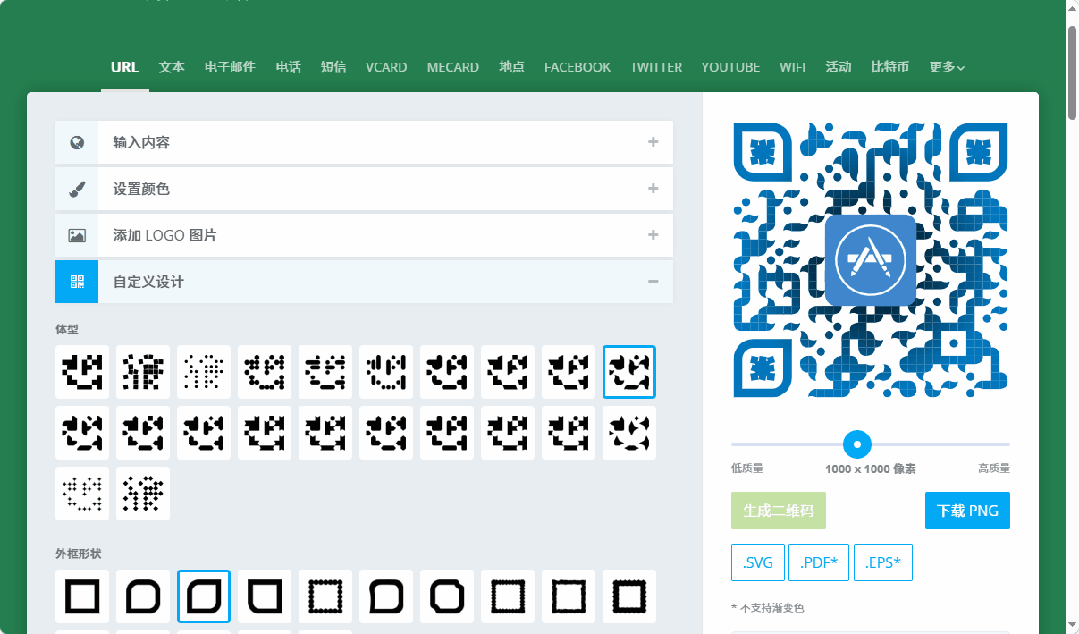Click the 体型 section heading
The width and height of the screenshot is (1079, 634).
tap(67, 329)
